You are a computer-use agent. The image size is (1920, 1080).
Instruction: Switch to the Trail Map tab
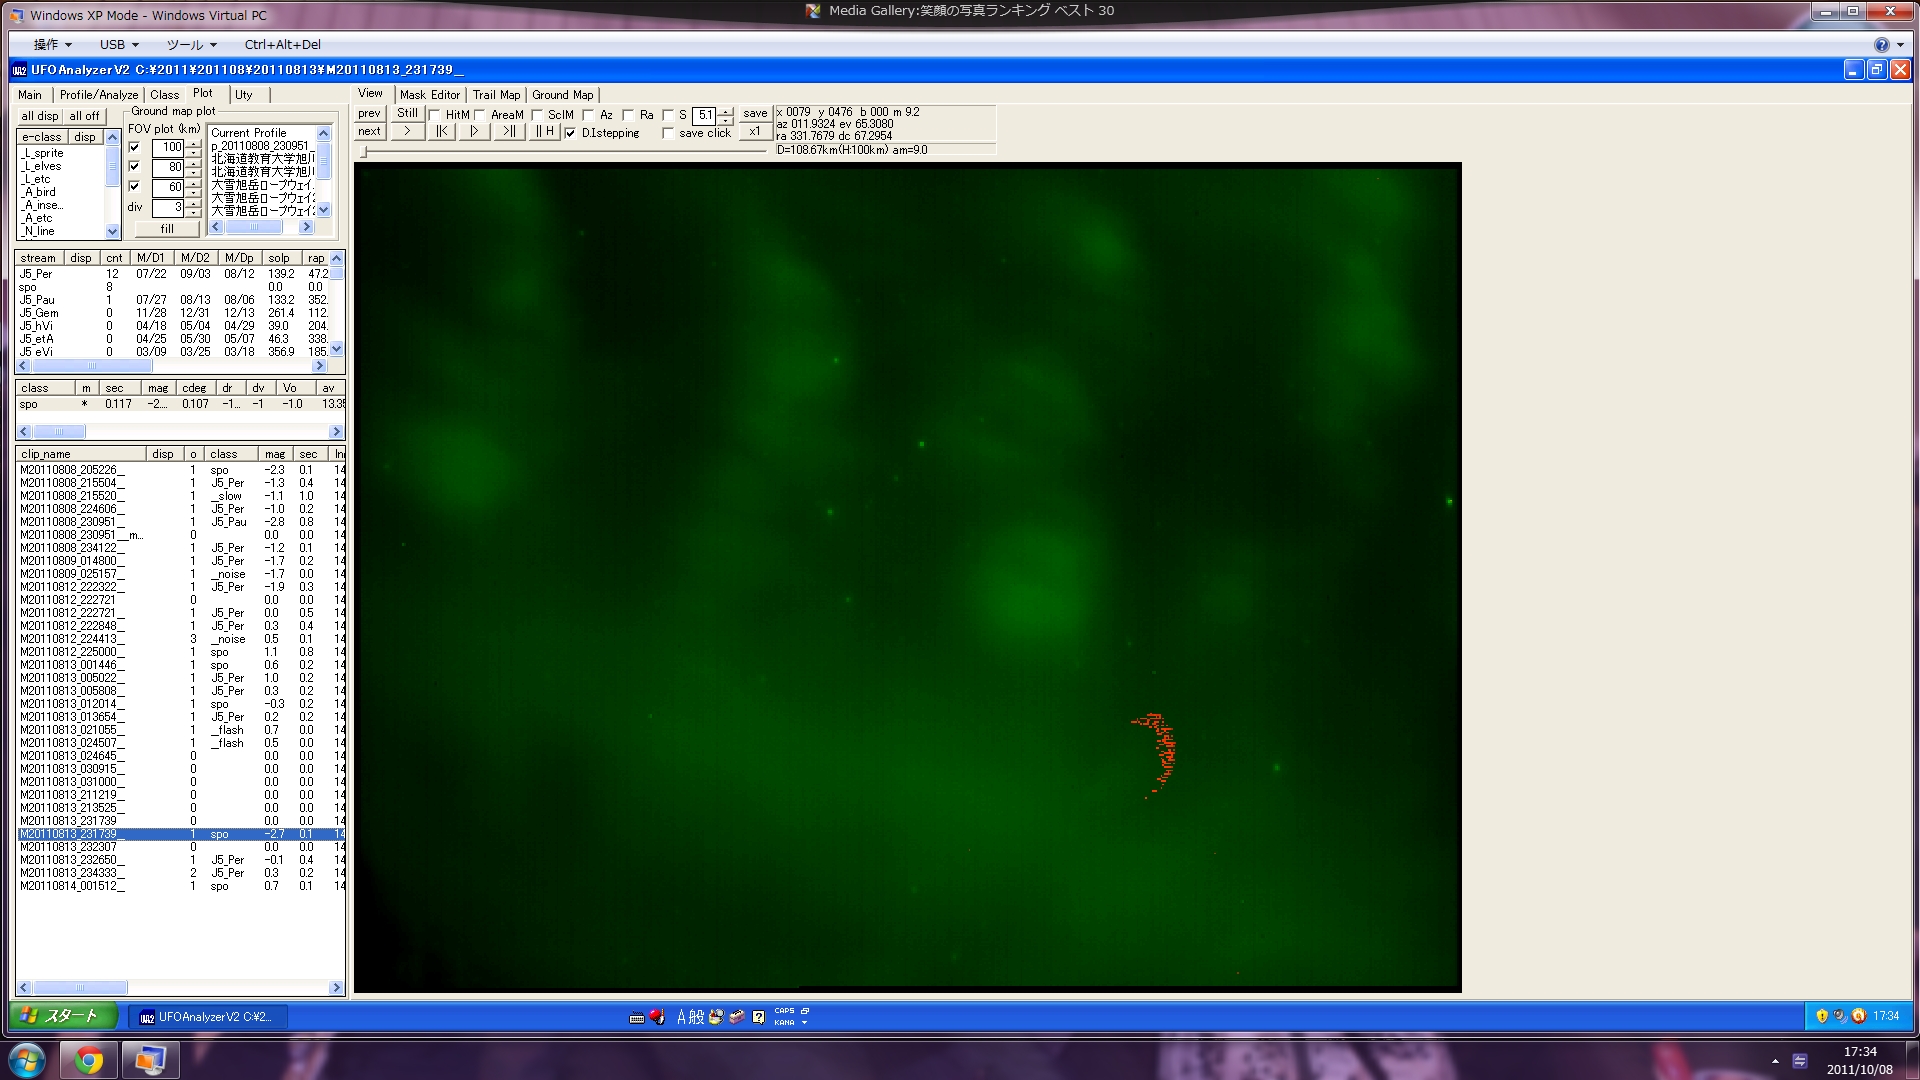(496, 95)
